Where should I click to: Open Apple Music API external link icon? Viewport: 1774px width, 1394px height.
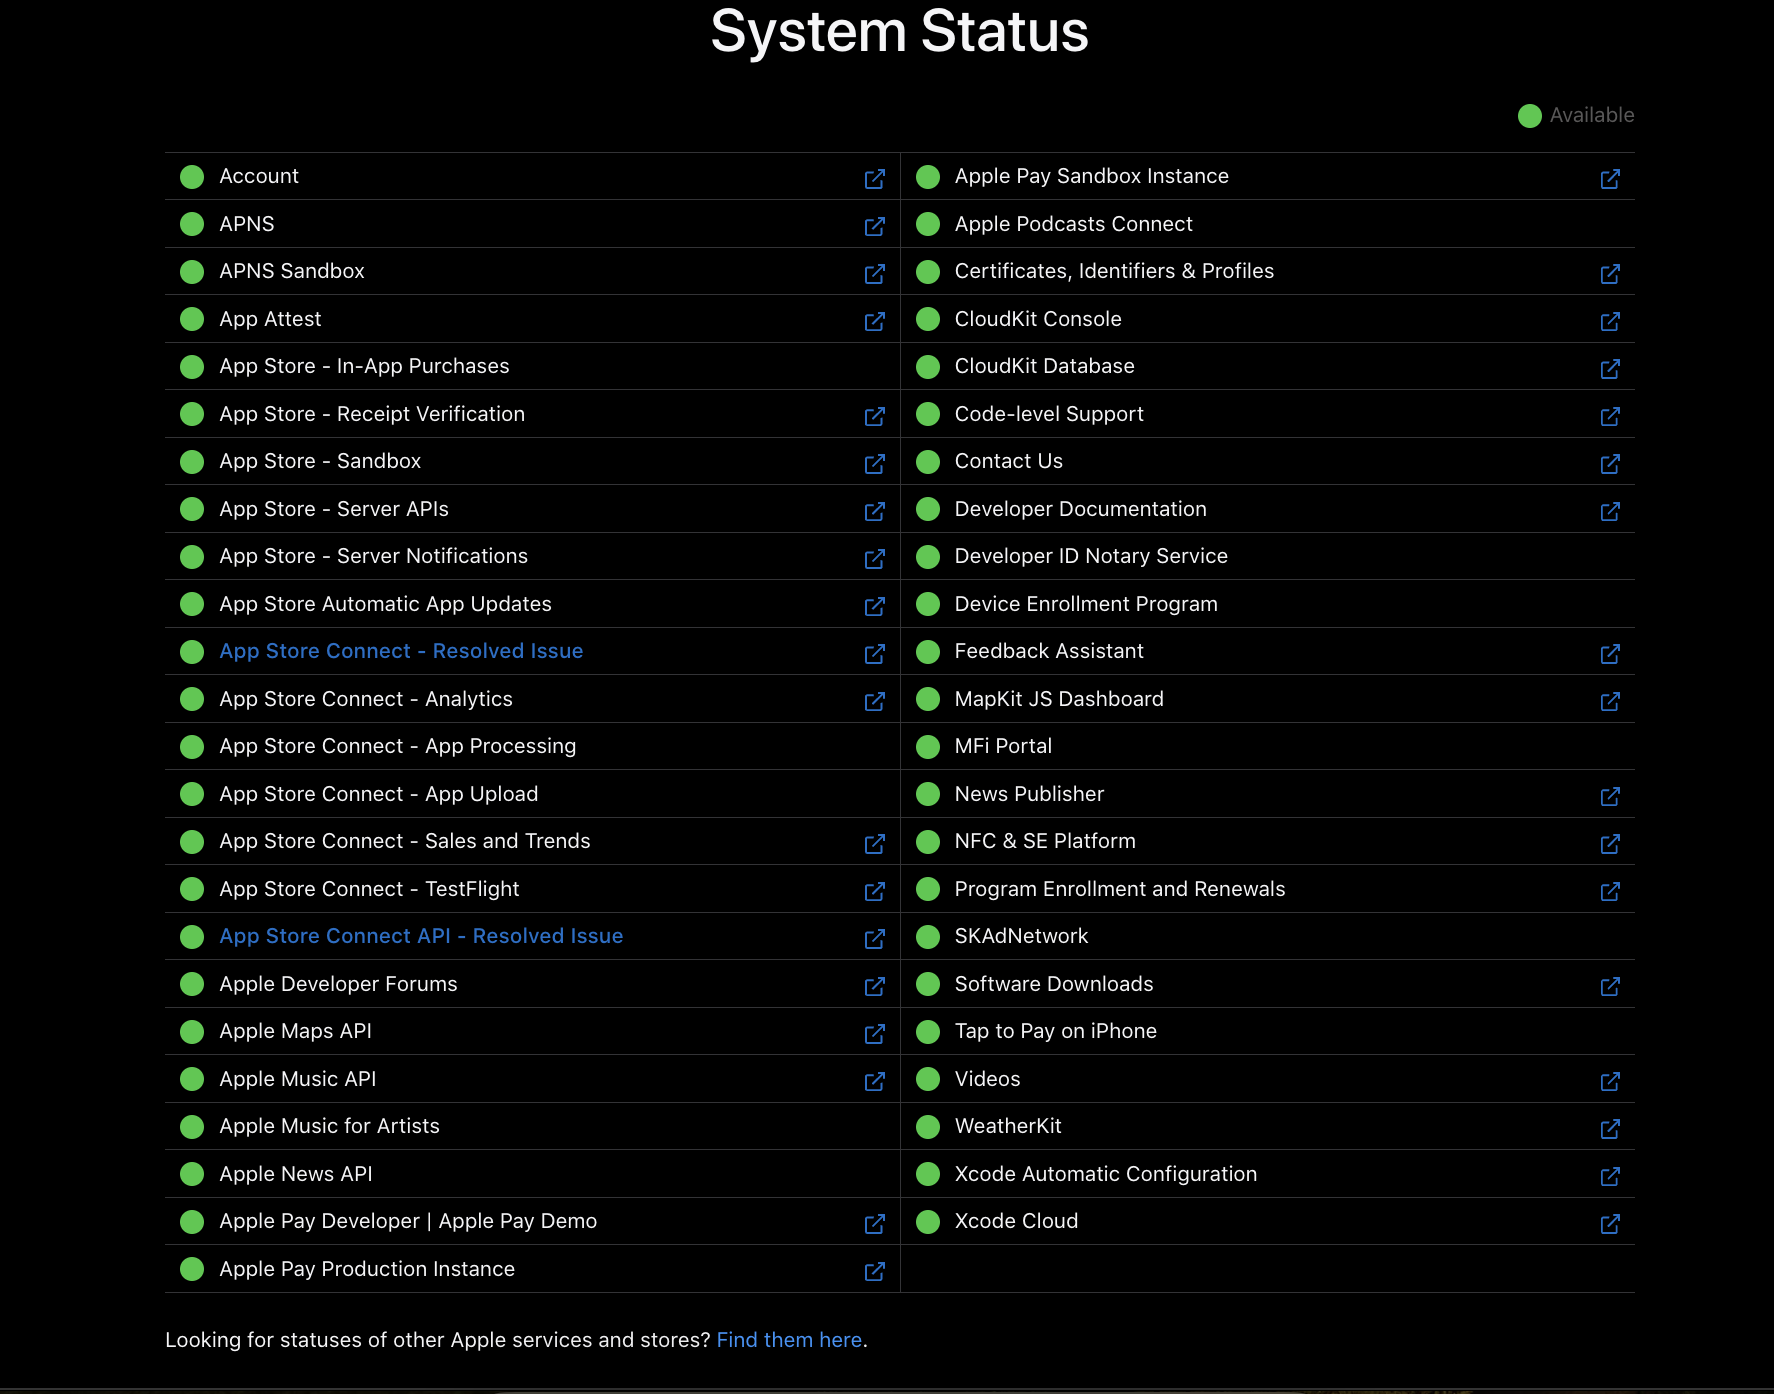(875, 1081)
